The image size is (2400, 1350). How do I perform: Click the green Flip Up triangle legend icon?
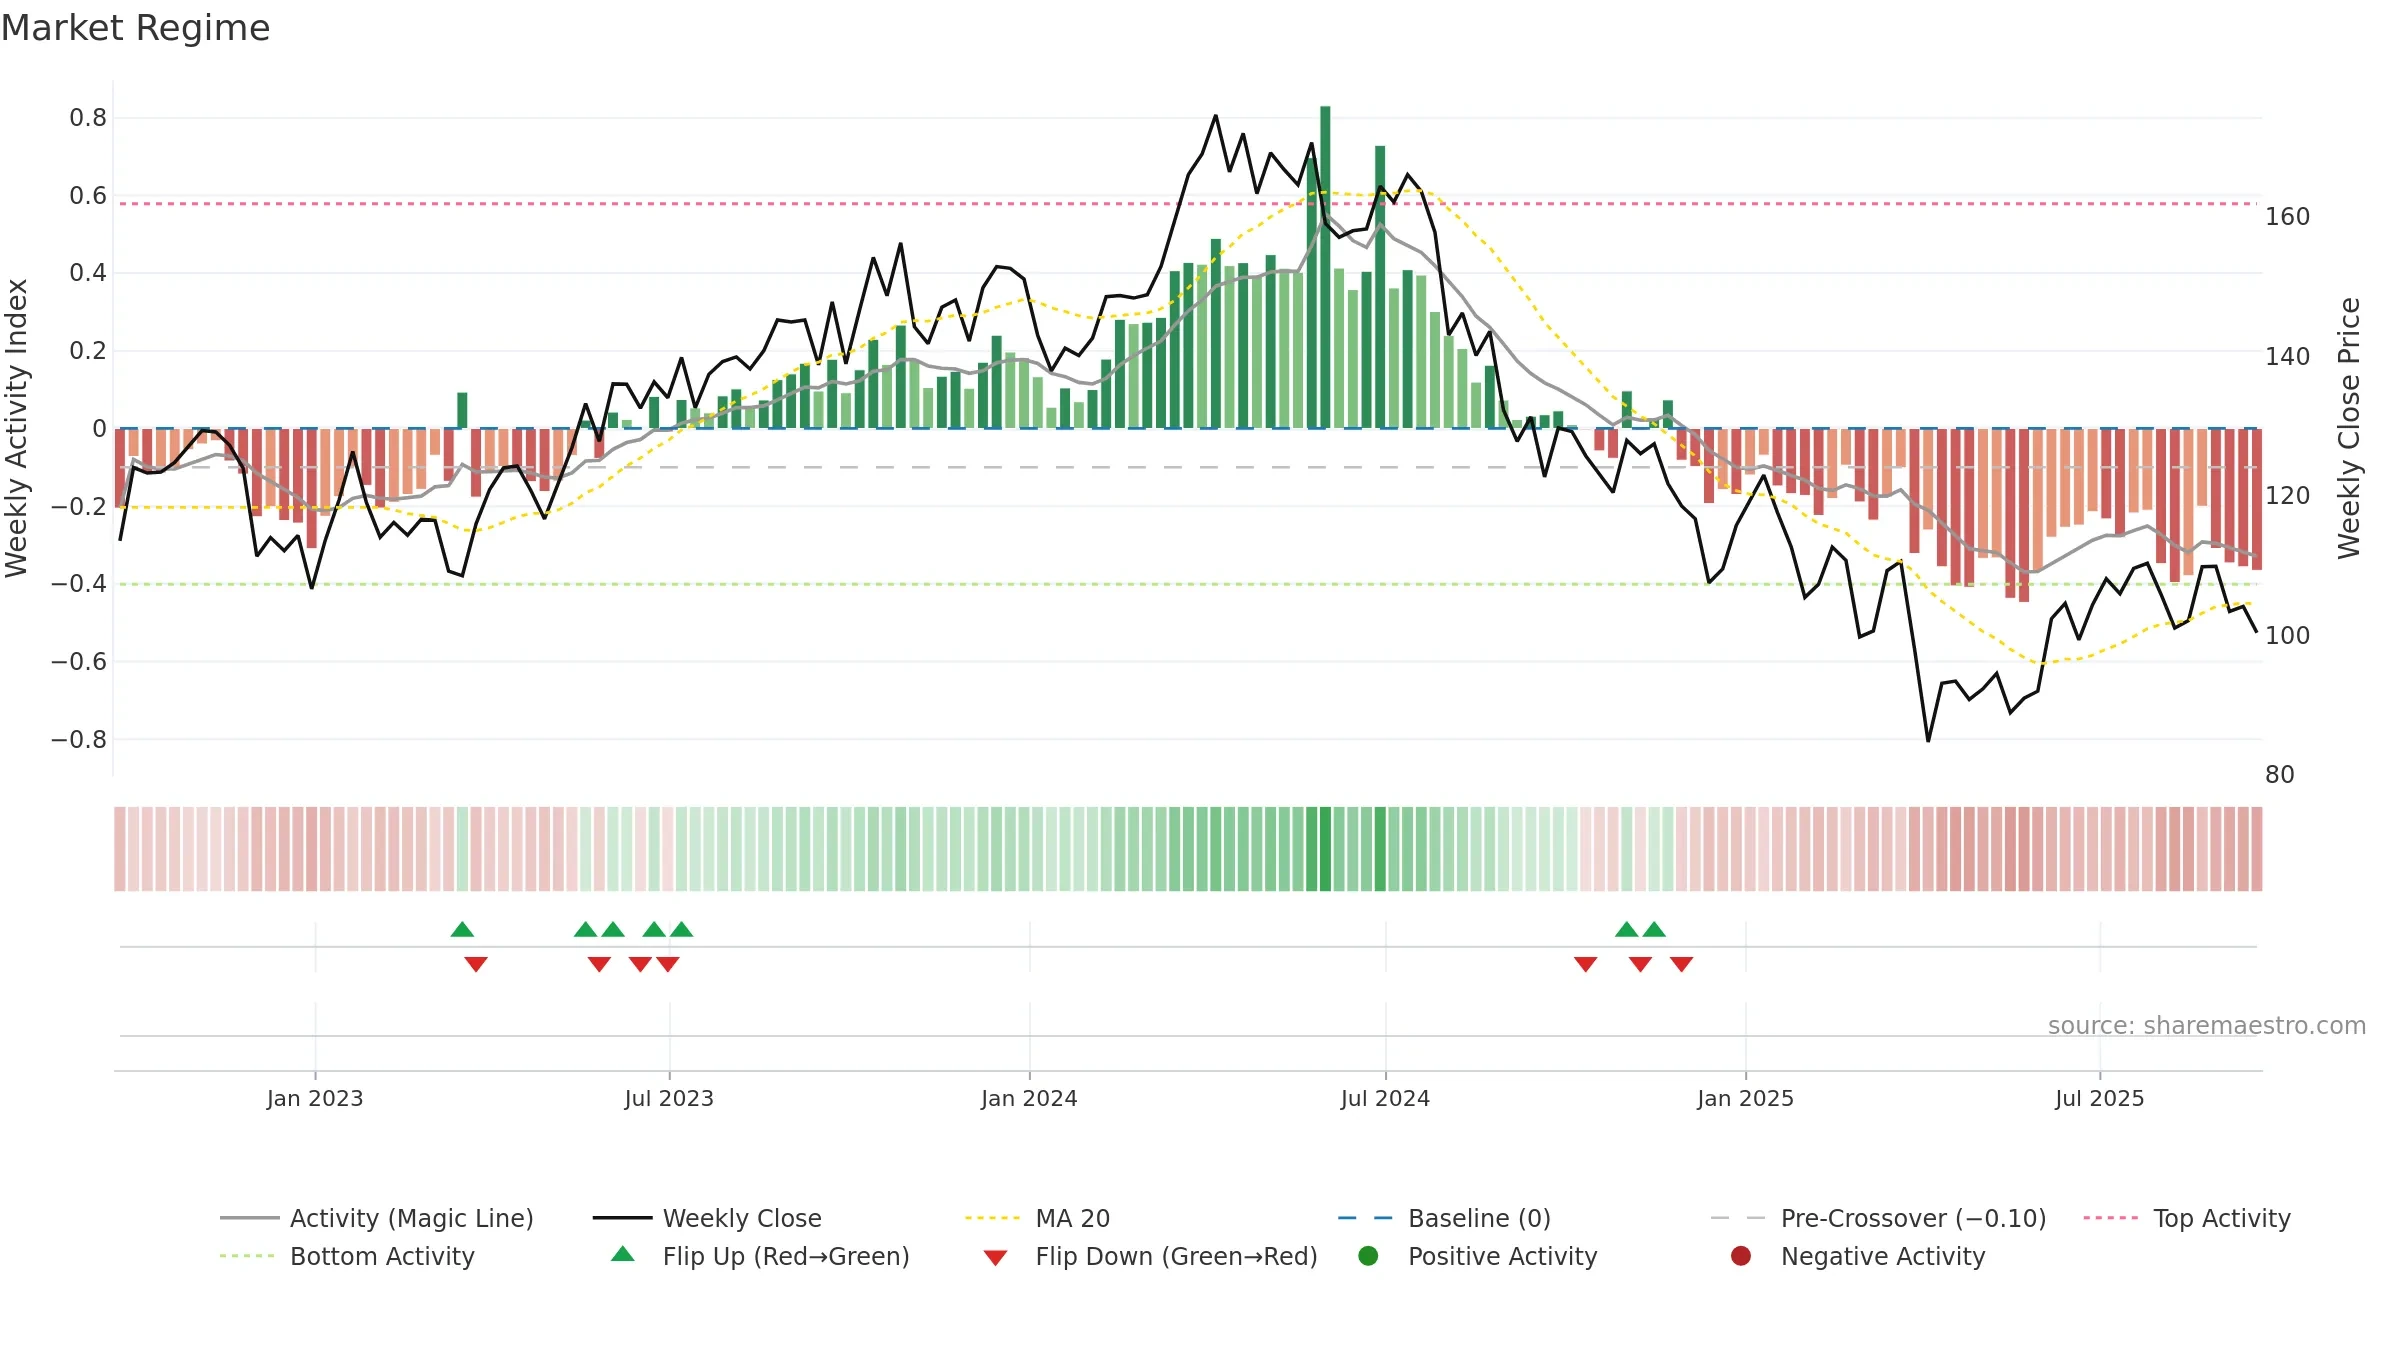[x=623, y=1254]
